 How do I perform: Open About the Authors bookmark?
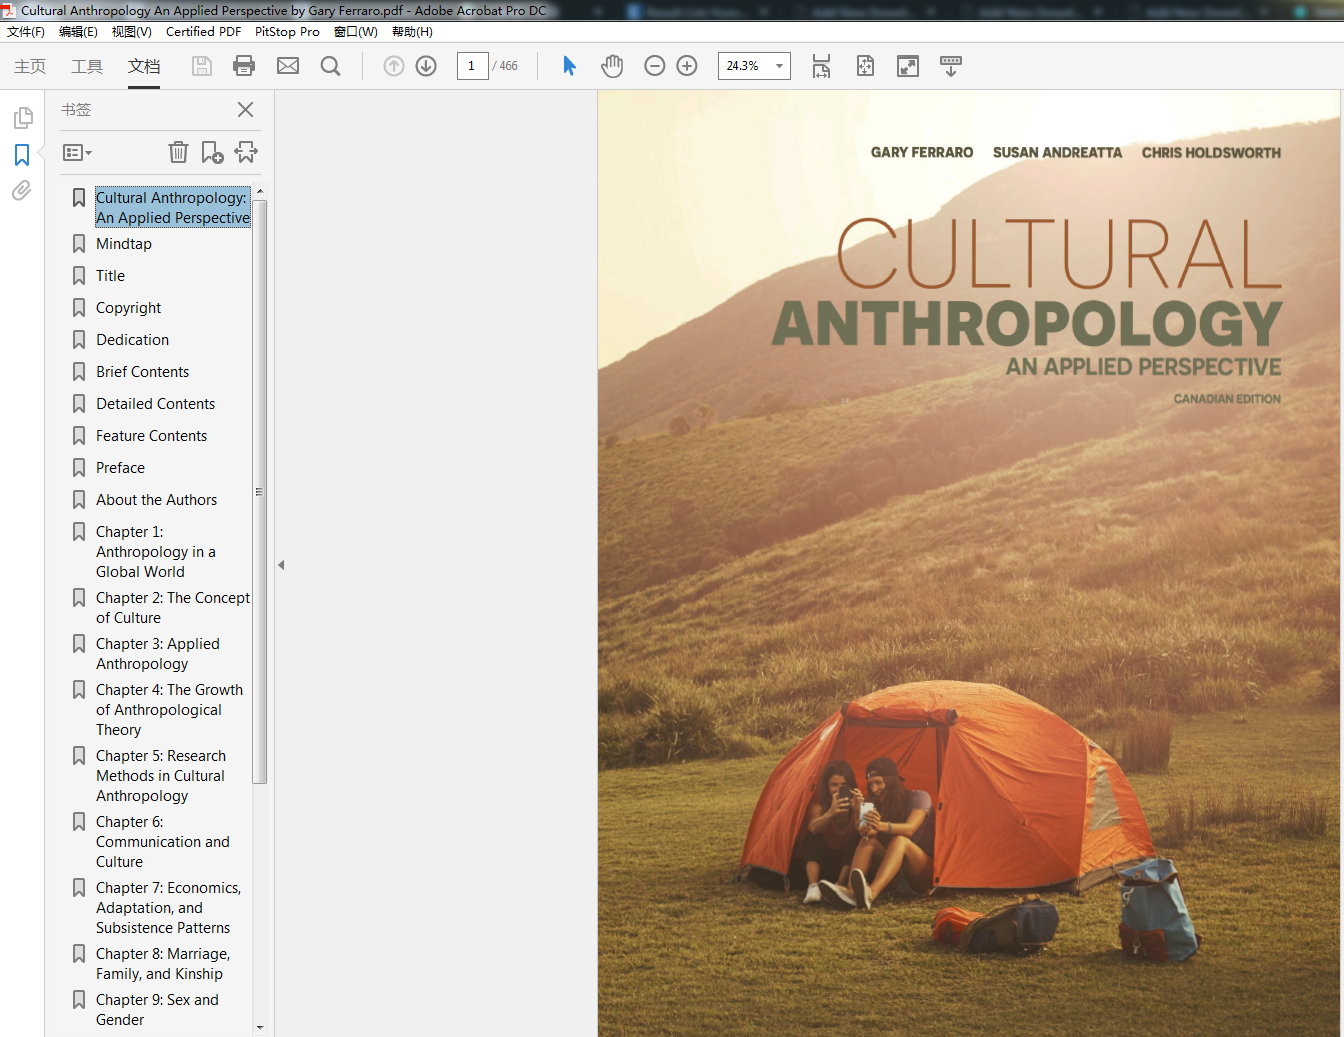click(x=156, y=500)
